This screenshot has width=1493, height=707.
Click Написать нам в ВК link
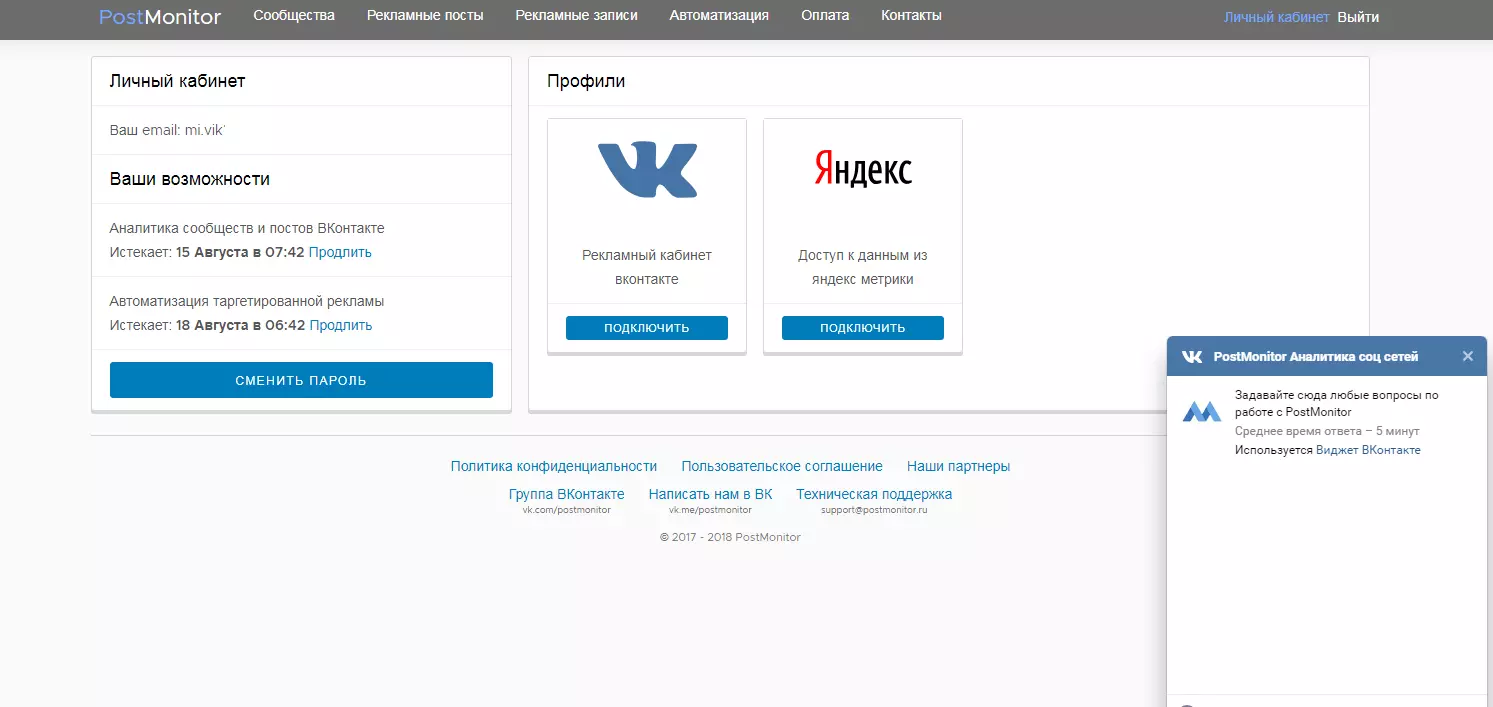(710, 494)
